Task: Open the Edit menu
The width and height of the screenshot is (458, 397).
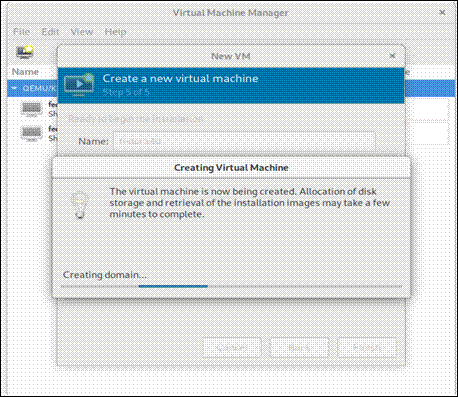Action: tap(50, 32)
